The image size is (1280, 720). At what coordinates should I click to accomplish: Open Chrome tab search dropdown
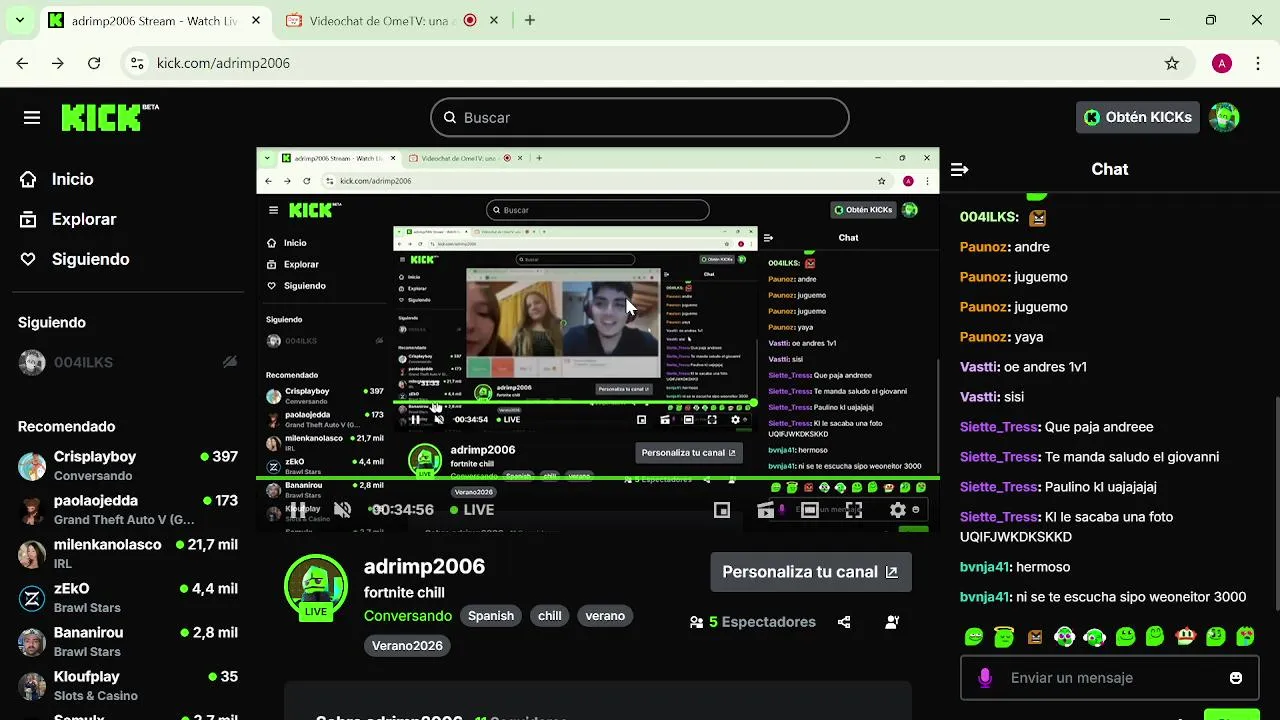(x=19, y=20)
